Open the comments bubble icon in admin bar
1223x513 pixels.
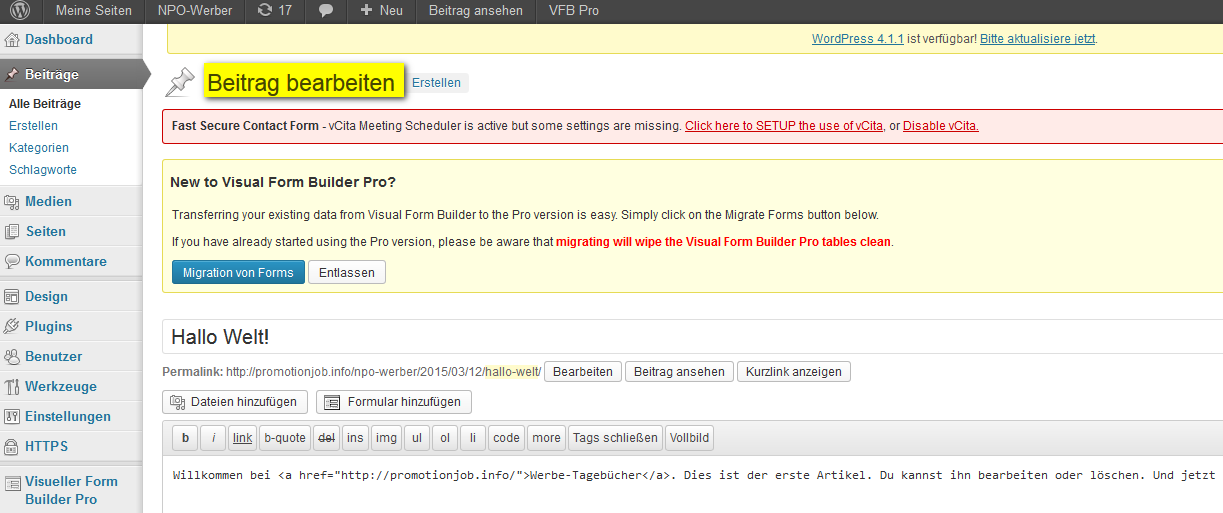326,11
